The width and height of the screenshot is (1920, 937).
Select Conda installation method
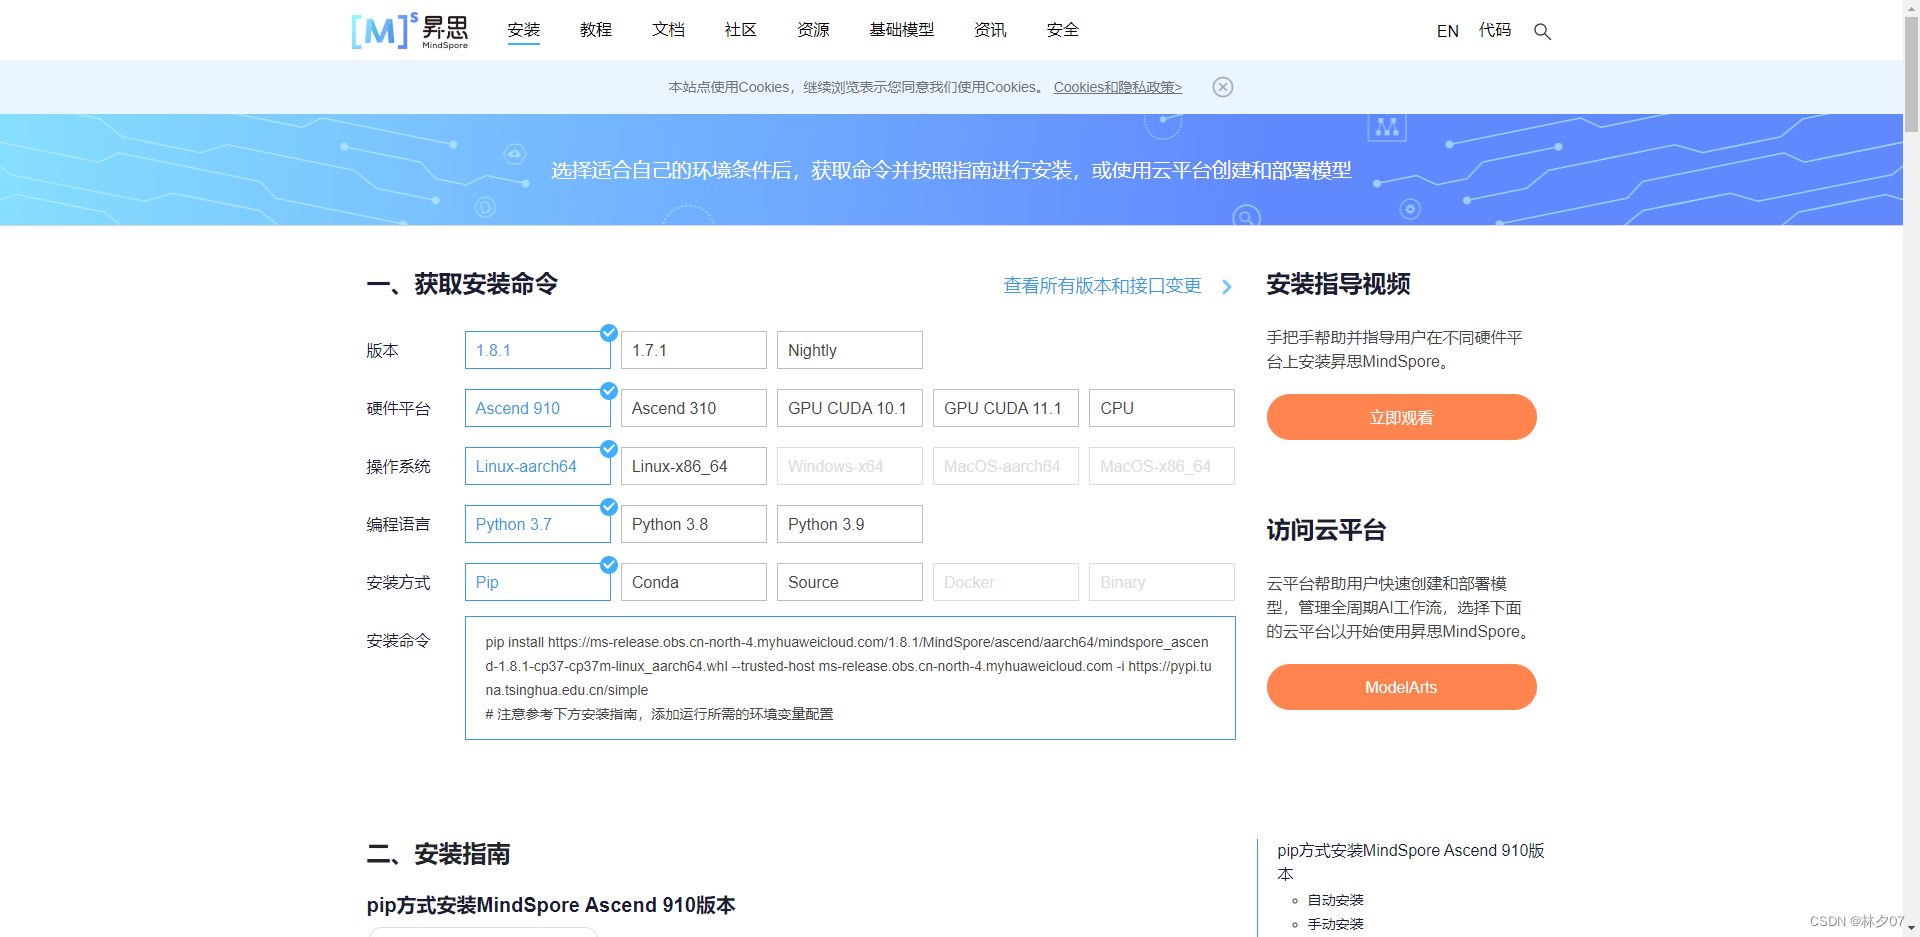[694, 582]
